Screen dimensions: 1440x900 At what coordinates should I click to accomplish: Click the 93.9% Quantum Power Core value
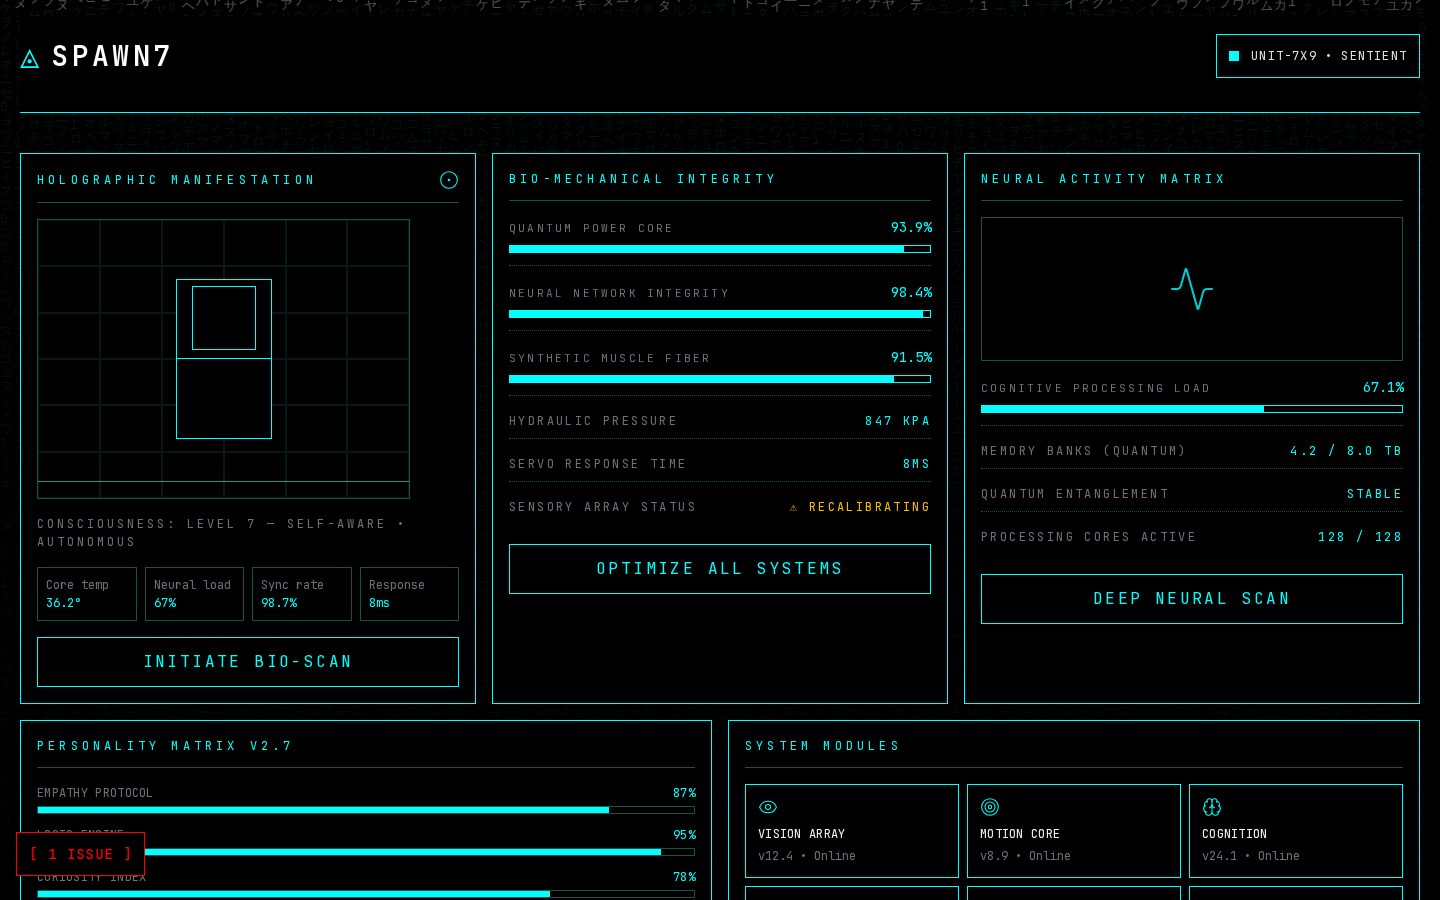coord(911,228)
